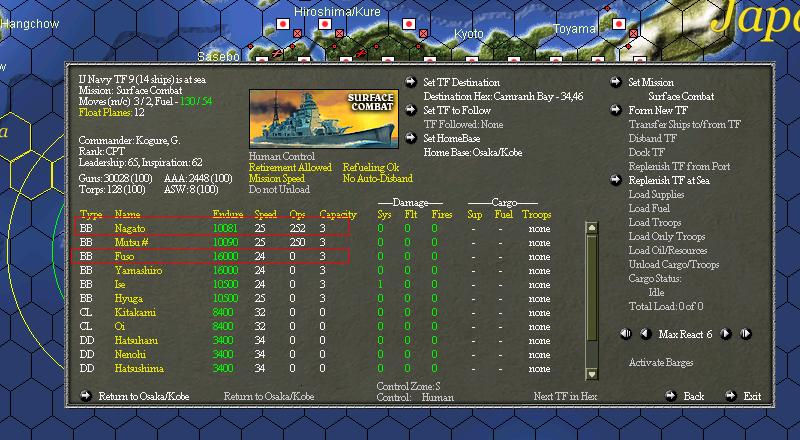Click the highlighted Return to Osaka/Kobe link
The image size is (800, 440).
coord(144,396)
